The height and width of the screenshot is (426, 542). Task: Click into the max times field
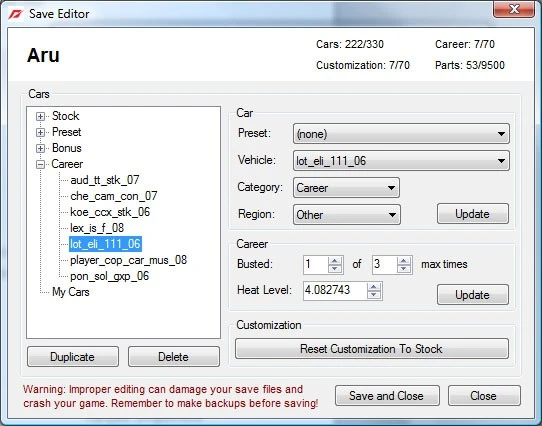(x=385, y=265)
